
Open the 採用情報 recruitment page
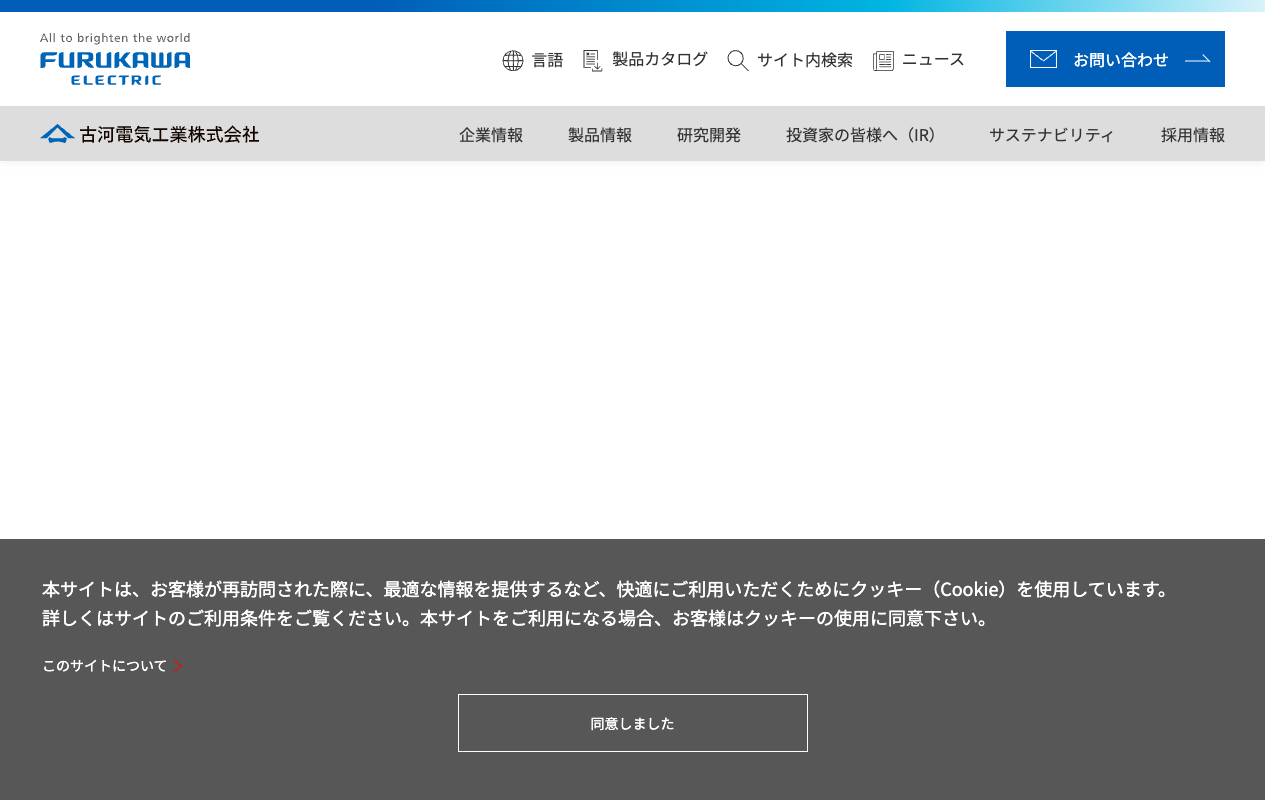1192,134
